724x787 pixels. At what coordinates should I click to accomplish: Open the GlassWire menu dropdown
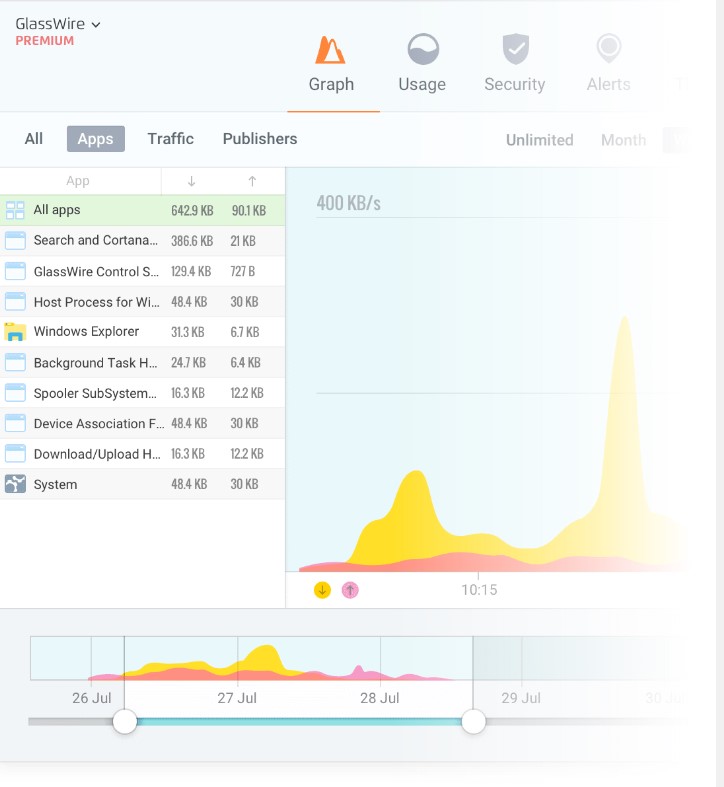(58, 24)
